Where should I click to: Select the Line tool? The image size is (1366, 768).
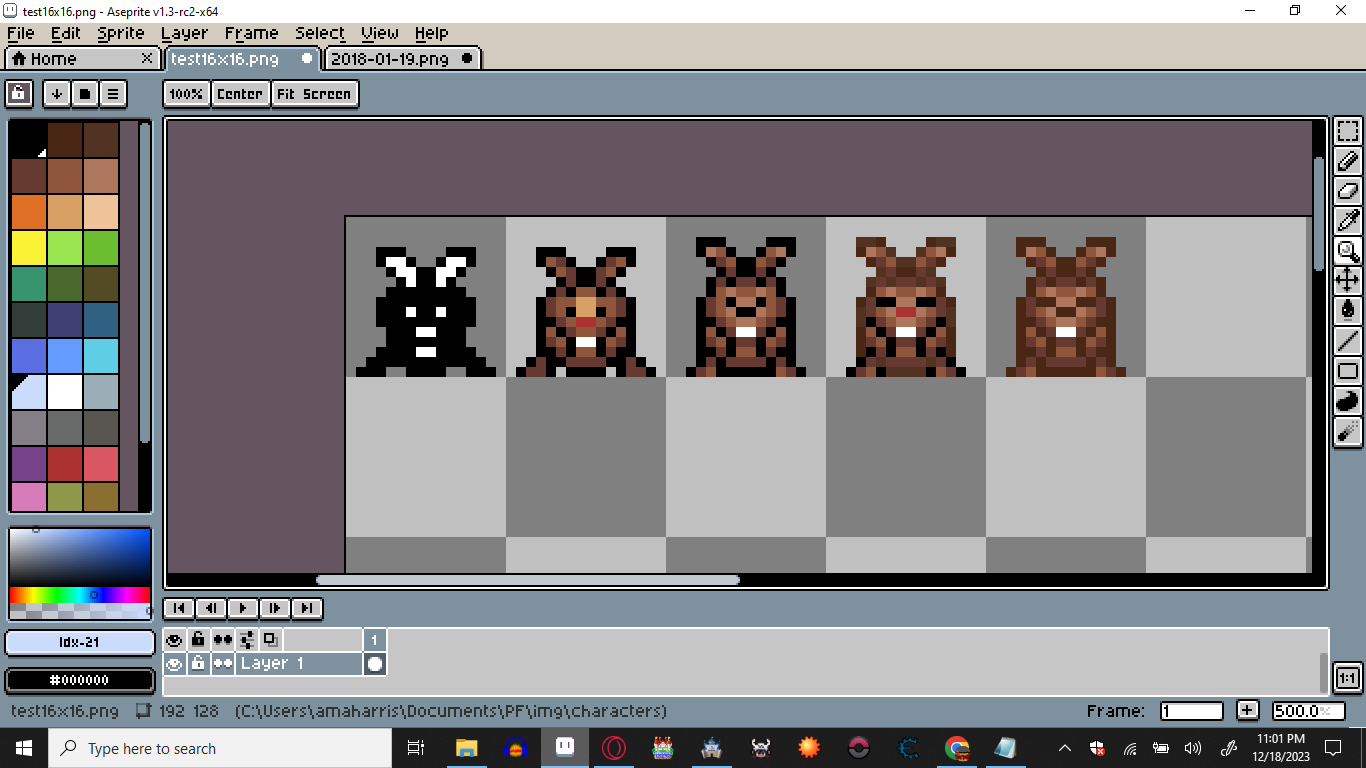(1347, 341)
